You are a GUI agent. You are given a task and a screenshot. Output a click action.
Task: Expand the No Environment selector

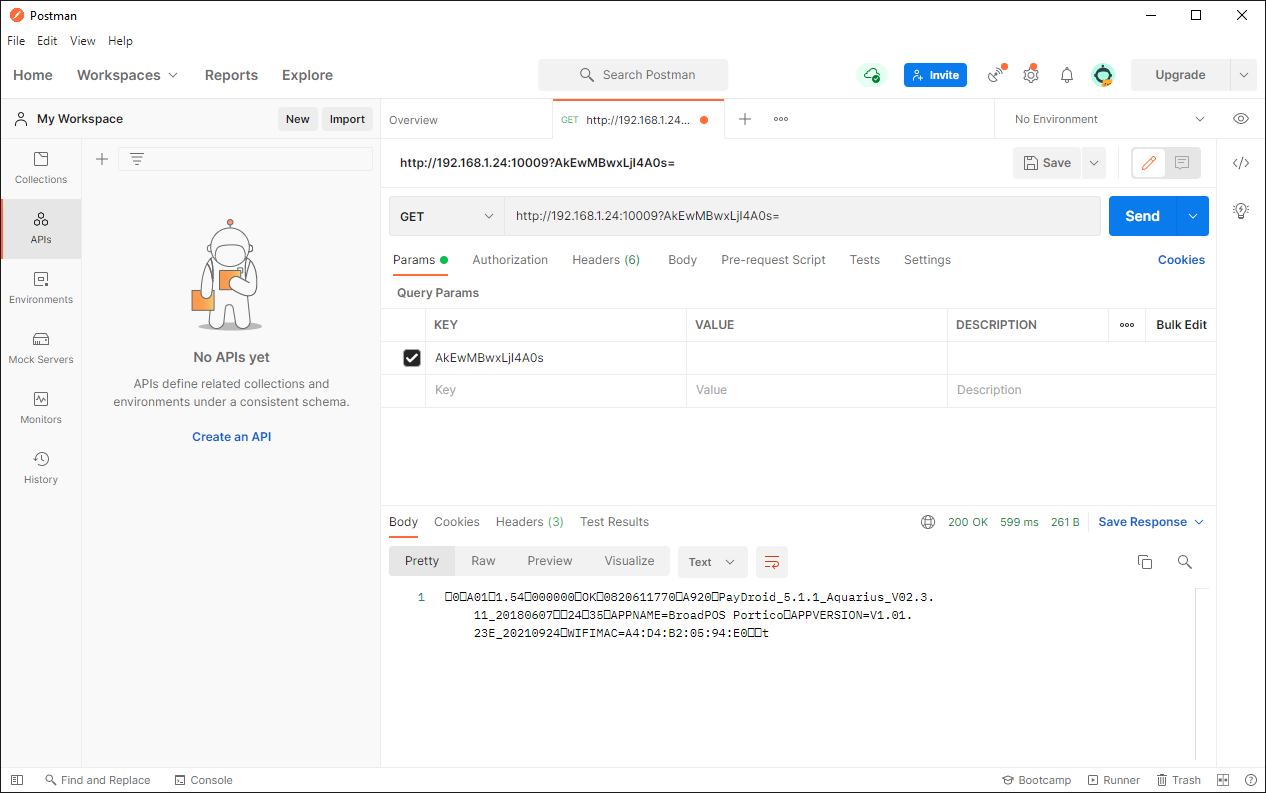click(x=1109, y=119)
